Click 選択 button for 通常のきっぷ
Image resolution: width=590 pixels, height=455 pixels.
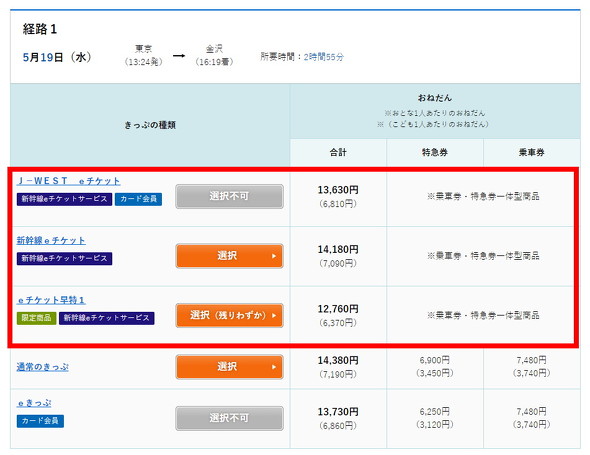(x=230, y=367)
